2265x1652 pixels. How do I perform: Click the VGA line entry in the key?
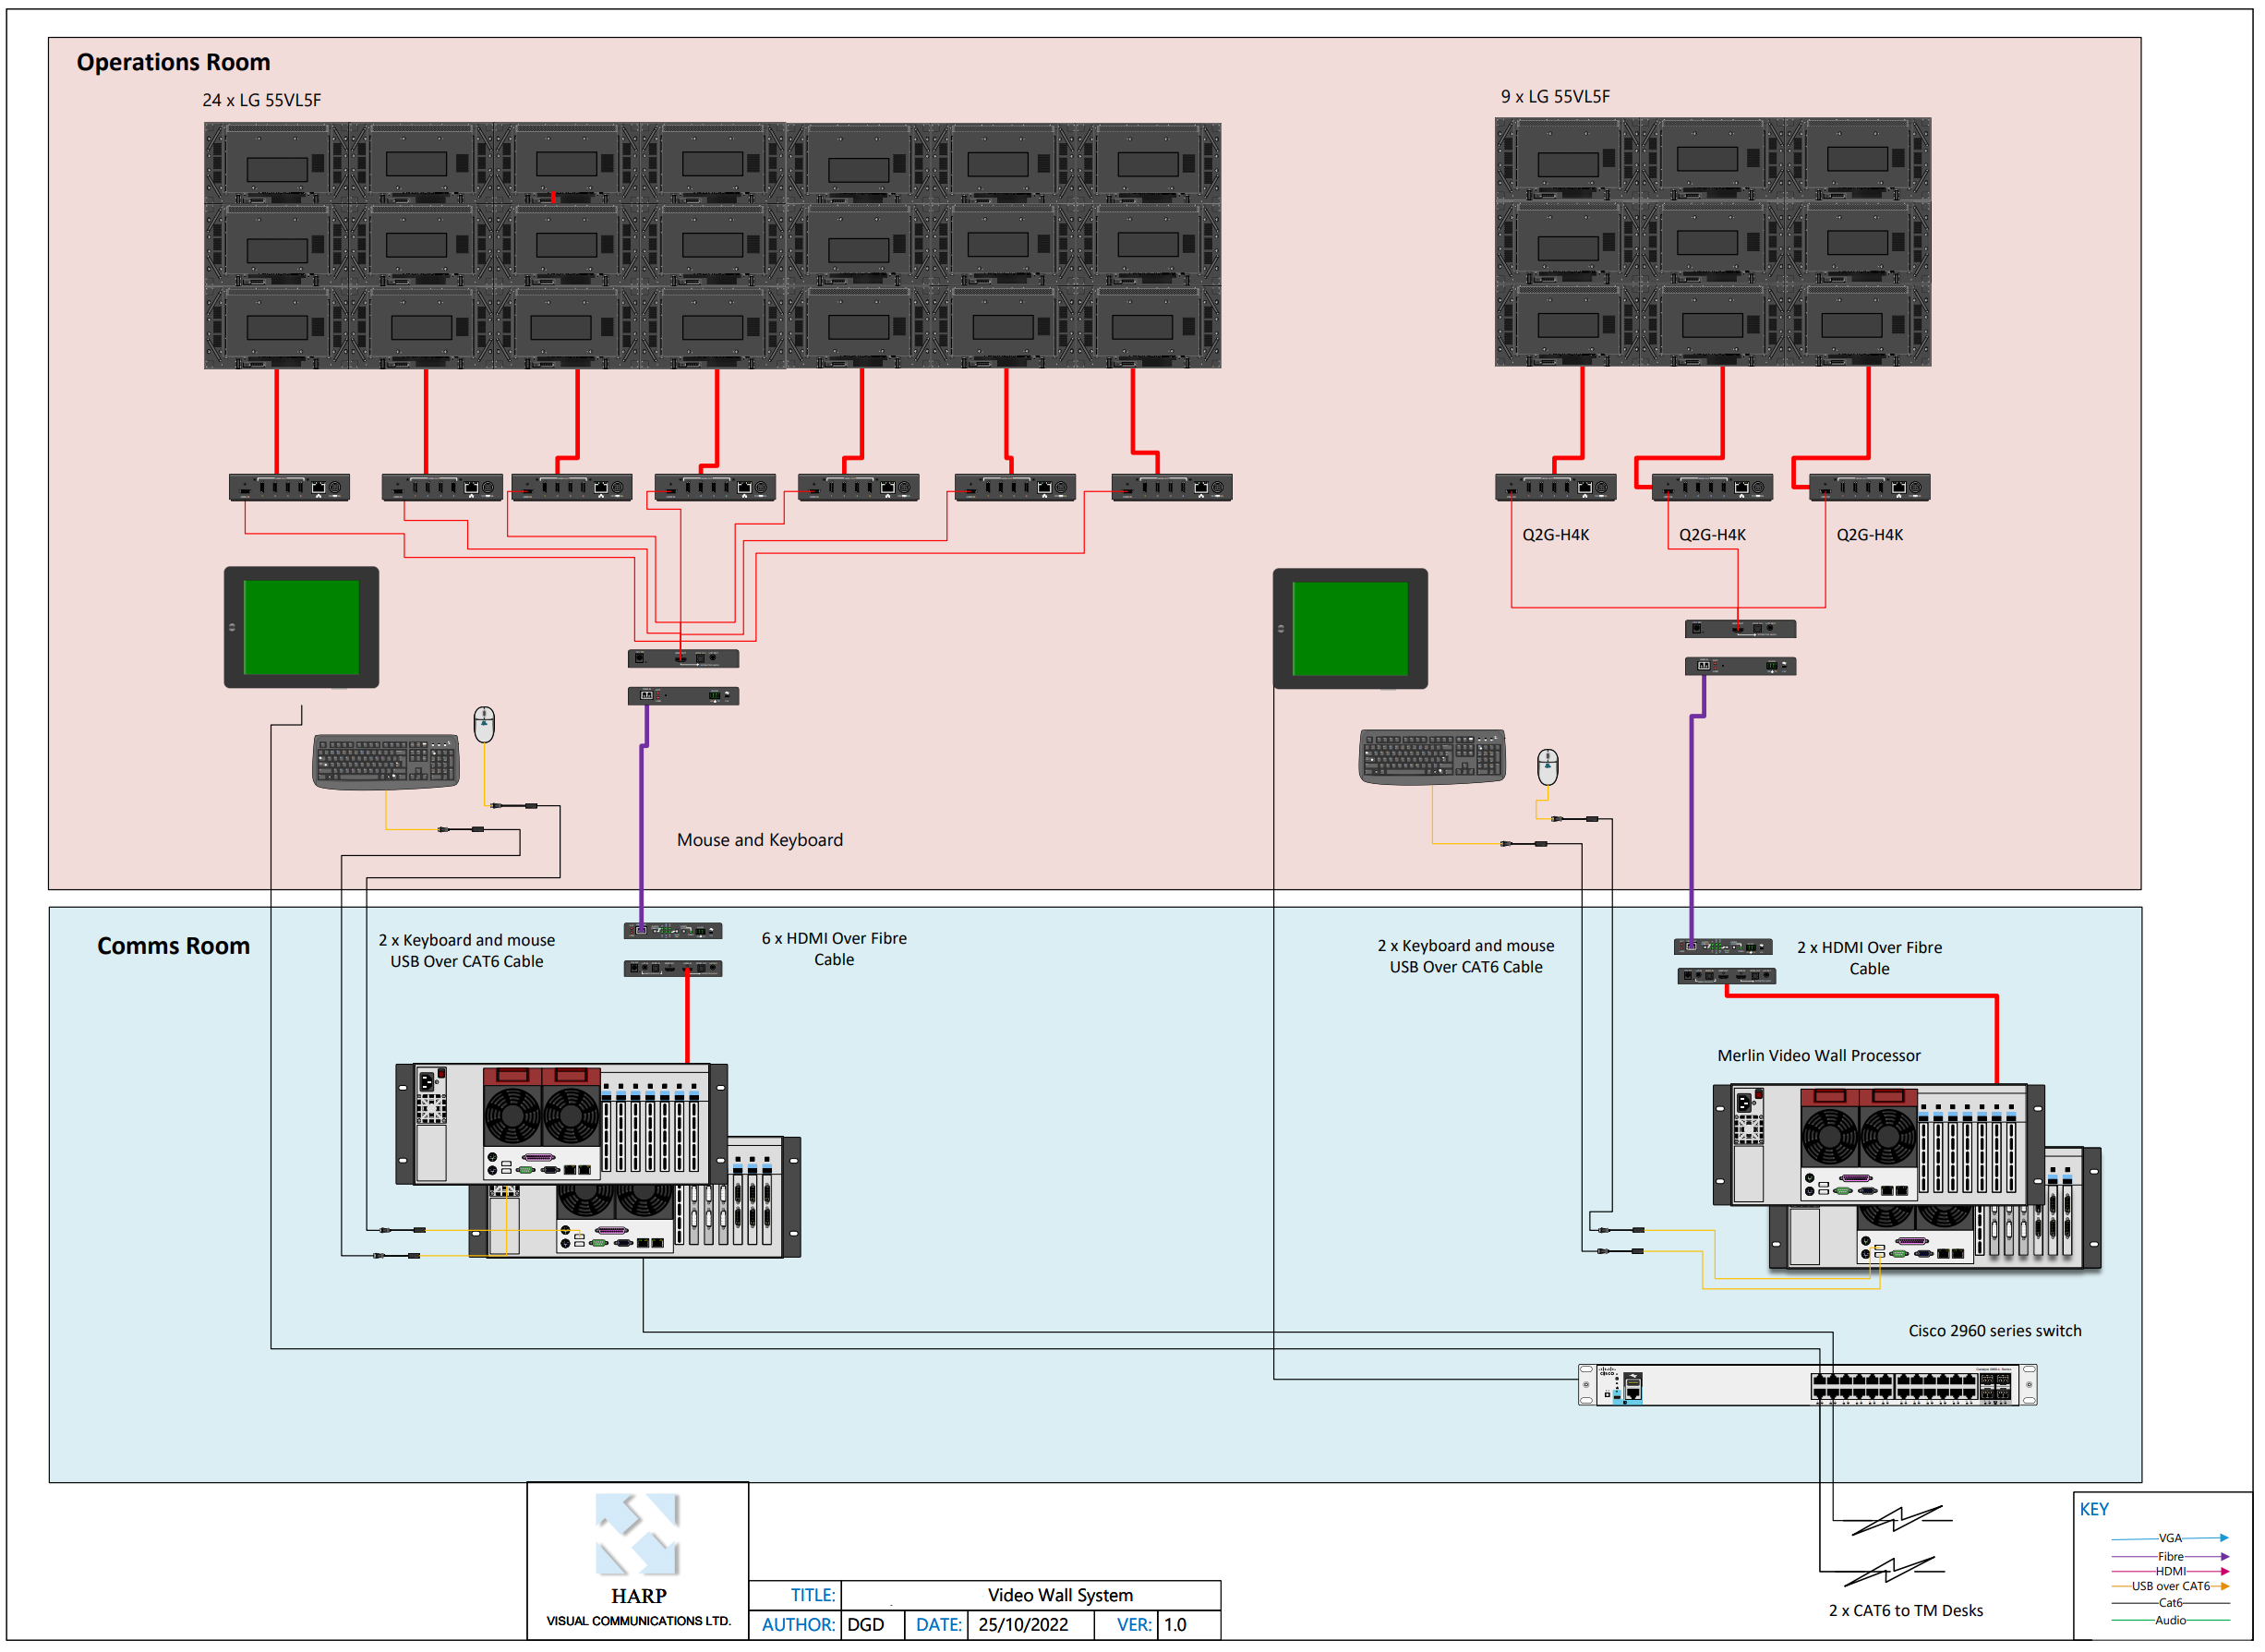2170,1539
